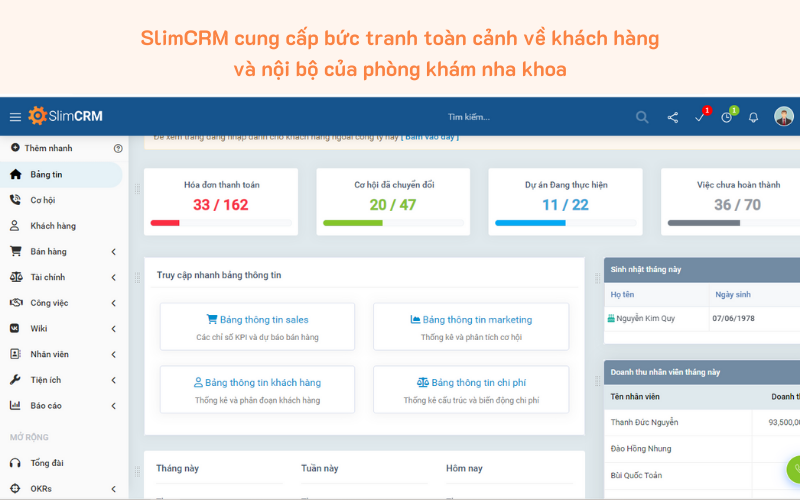Click the phone icon of Cơ hội
Viewport: 800px width, 500px height.
point(15,200)
